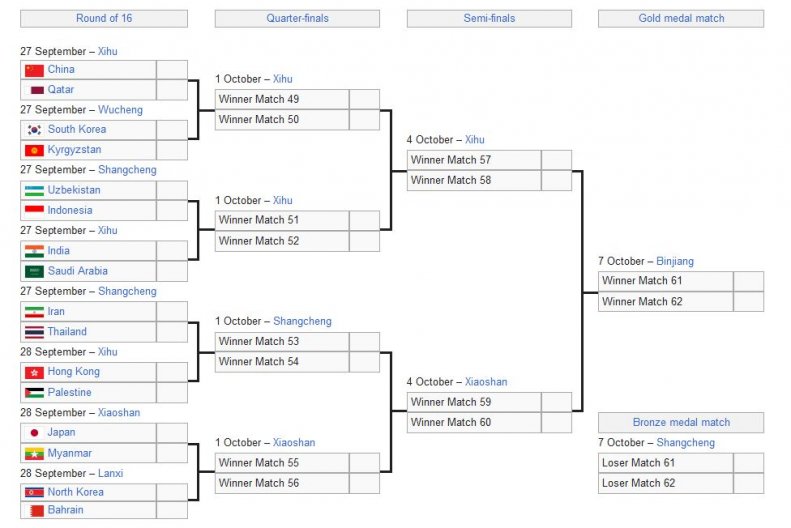
Task: Click the China flag icon
Action: [34, 70]
